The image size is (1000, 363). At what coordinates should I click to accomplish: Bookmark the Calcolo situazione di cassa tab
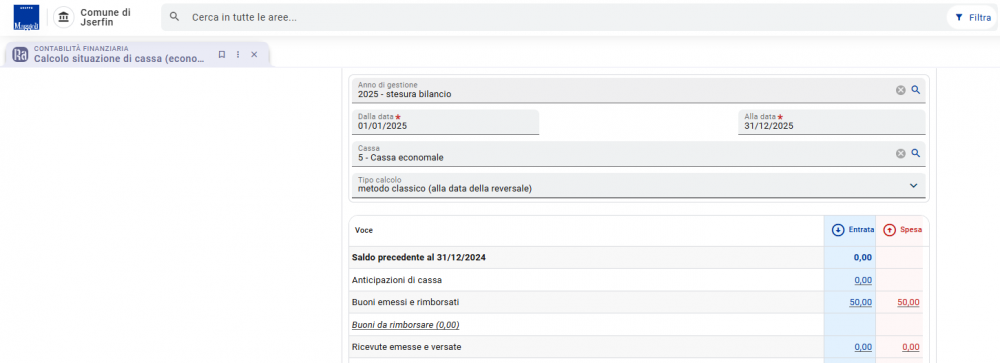(222, 55)
